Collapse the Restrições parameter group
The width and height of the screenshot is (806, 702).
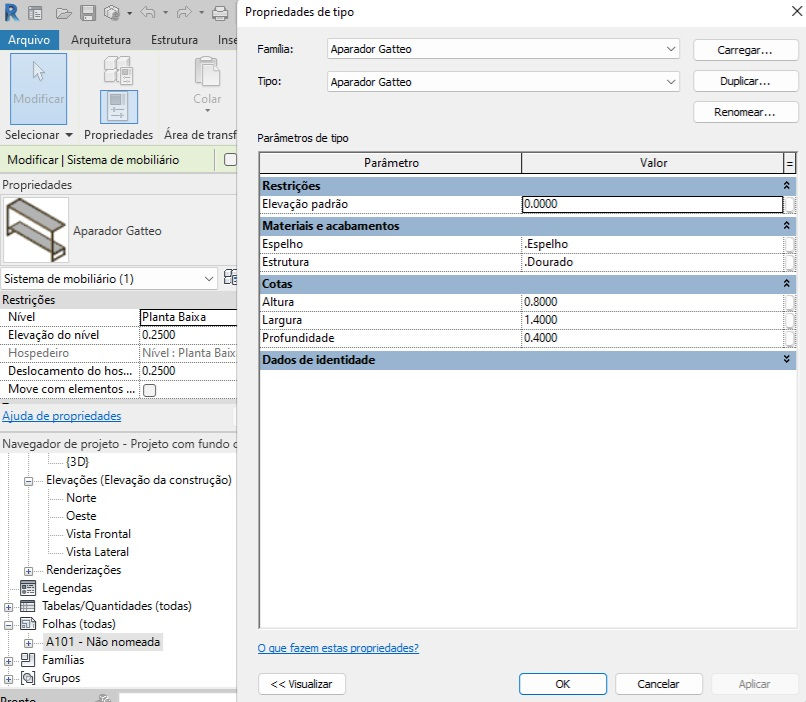coord(786,185)
